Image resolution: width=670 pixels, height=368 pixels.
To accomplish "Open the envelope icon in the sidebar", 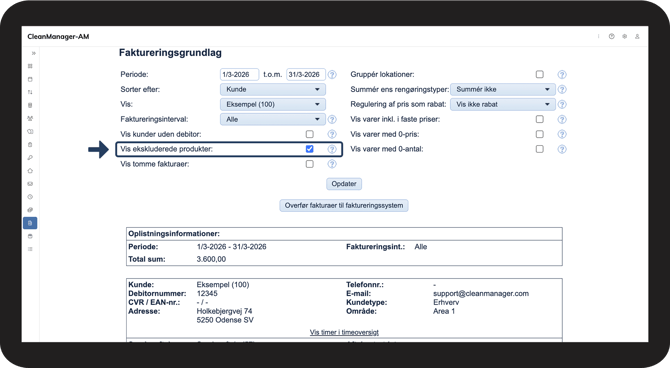I will (x=30, y=184).
